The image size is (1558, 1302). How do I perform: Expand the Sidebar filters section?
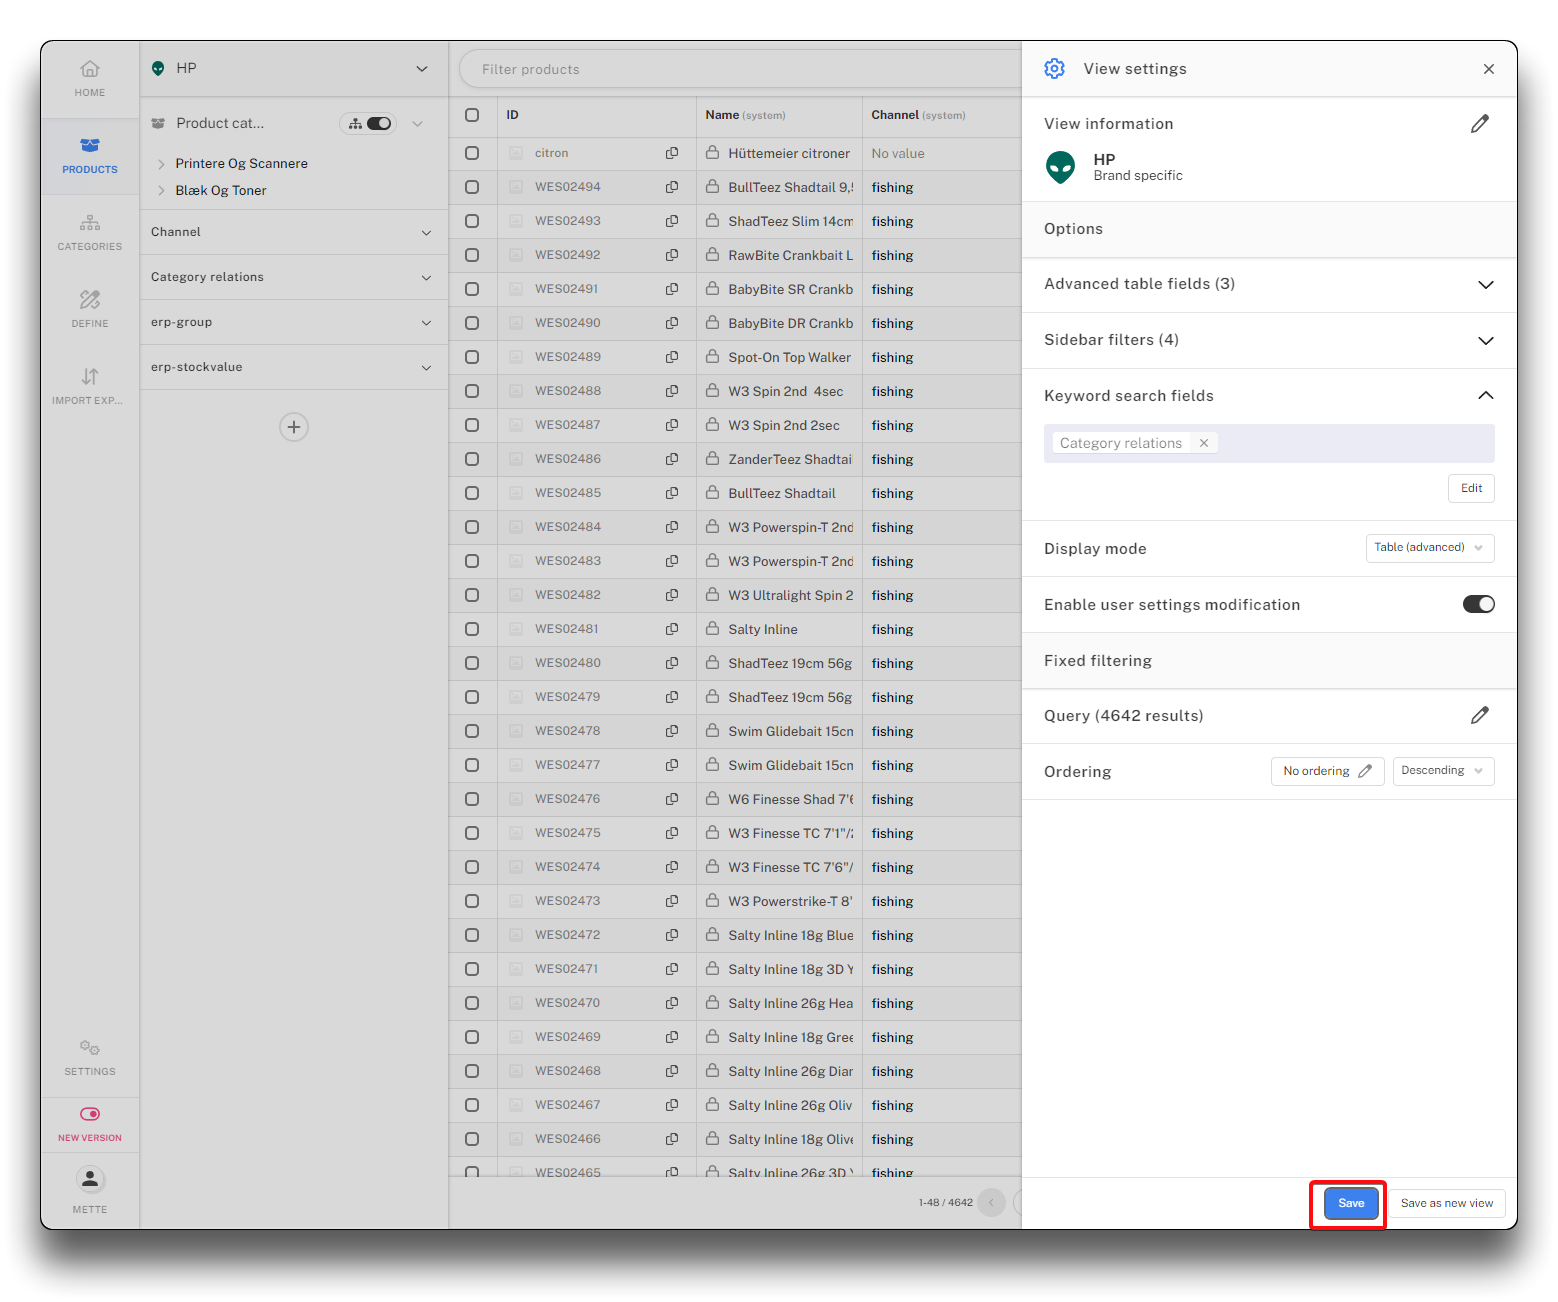(x=1485, y=341)
